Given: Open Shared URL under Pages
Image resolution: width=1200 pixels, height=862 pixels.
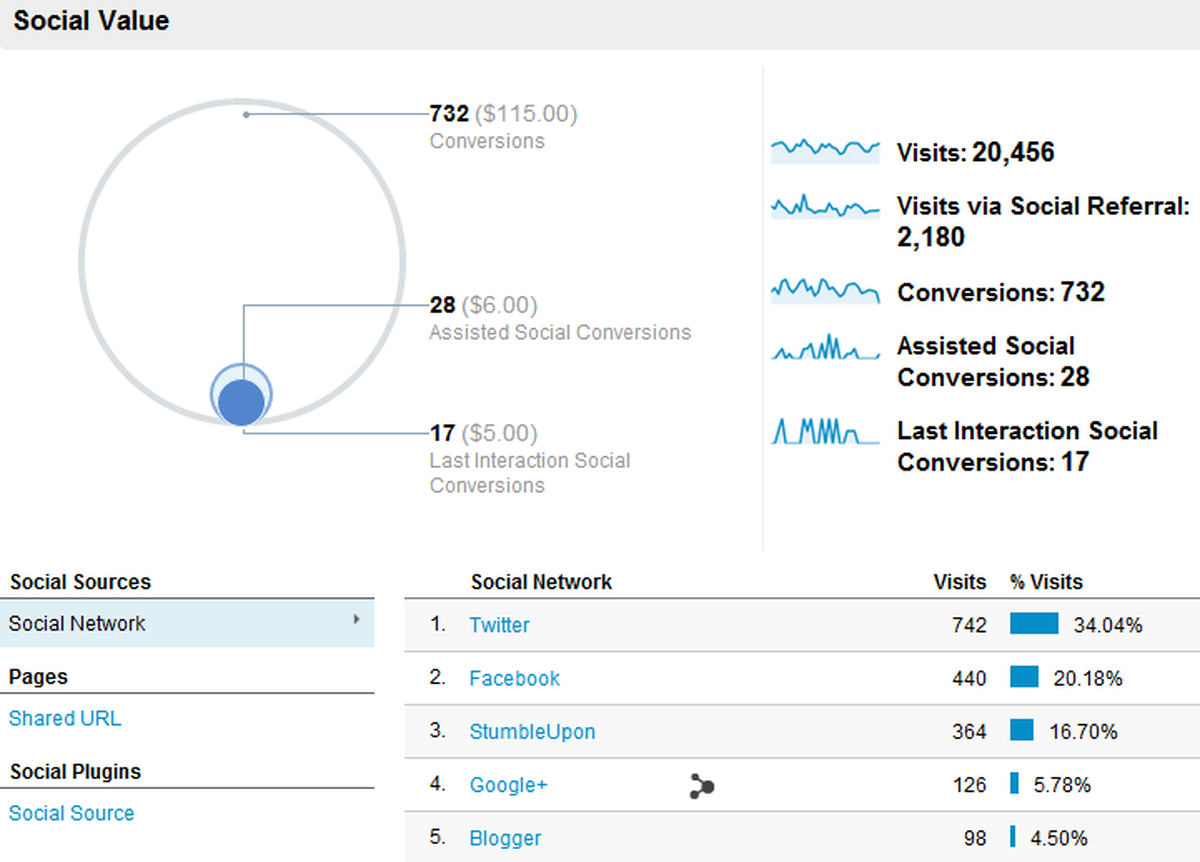Looking at the screenshot, I should pyautogui.click(x=65, y=718).
